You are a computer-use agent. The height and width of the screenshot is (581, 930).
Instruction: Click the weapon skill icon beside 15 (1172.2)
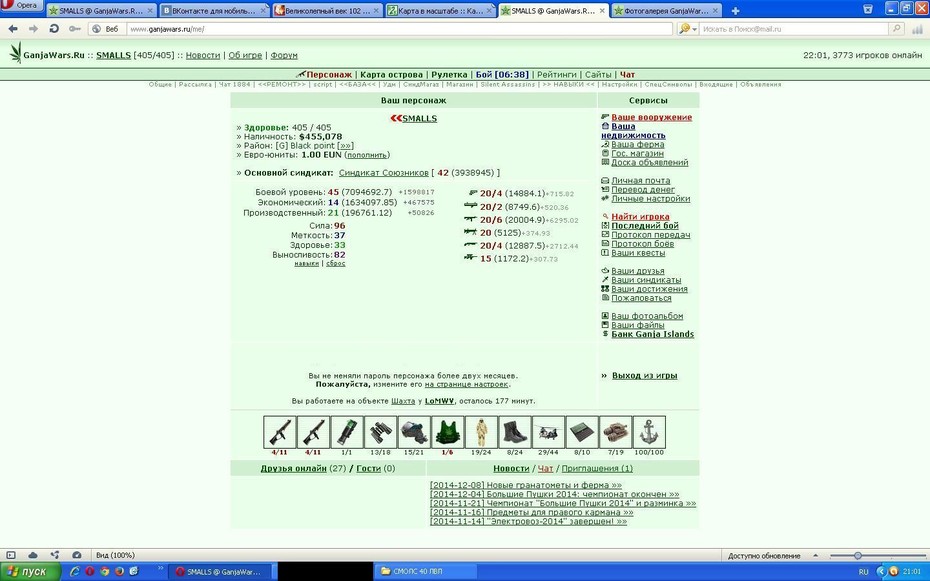(x=471, y=257)
